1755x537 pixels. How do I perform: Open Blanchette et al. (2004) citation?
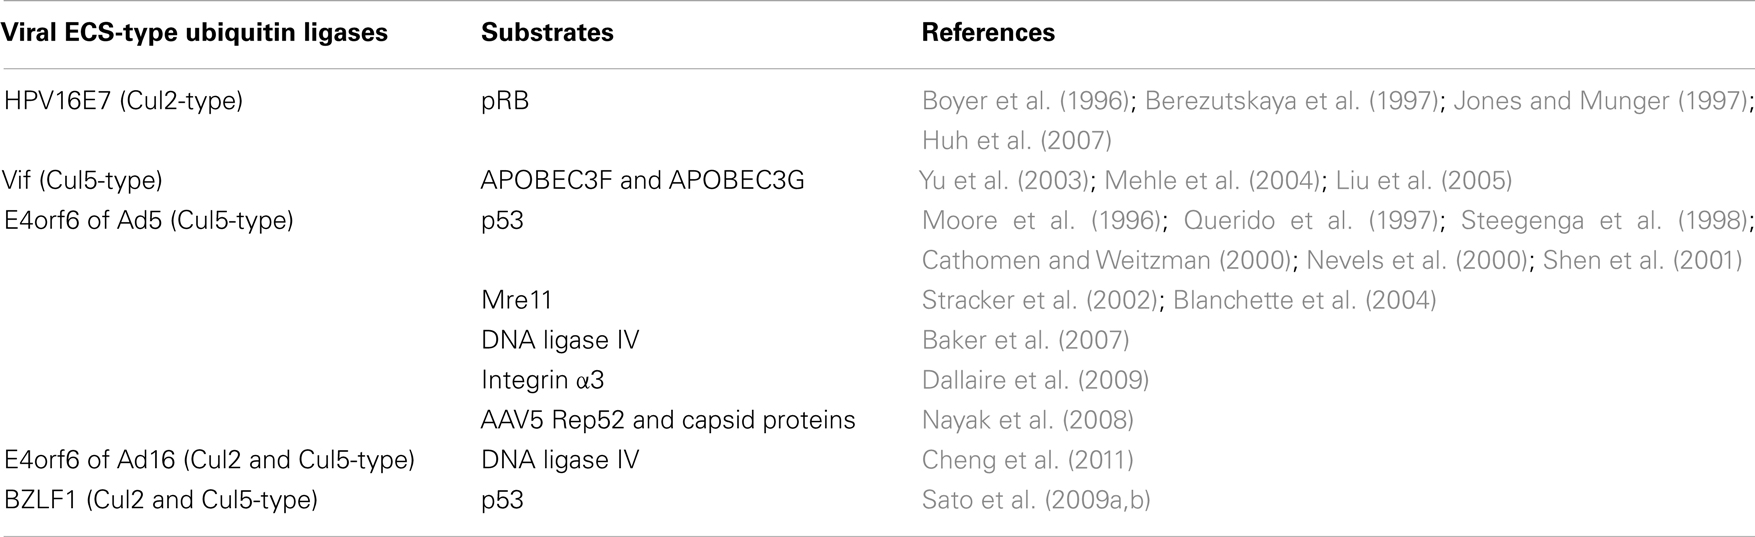pos(1304,300)
